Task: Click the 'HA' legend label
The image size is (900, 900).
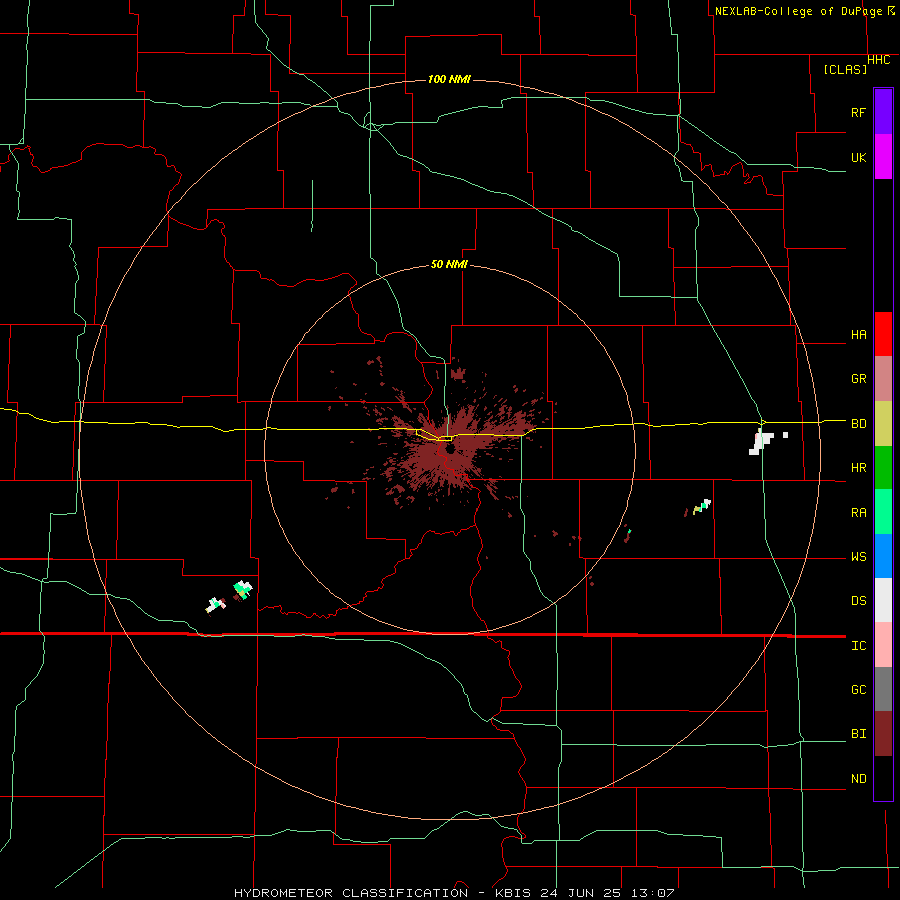Action: pos(858,335)
